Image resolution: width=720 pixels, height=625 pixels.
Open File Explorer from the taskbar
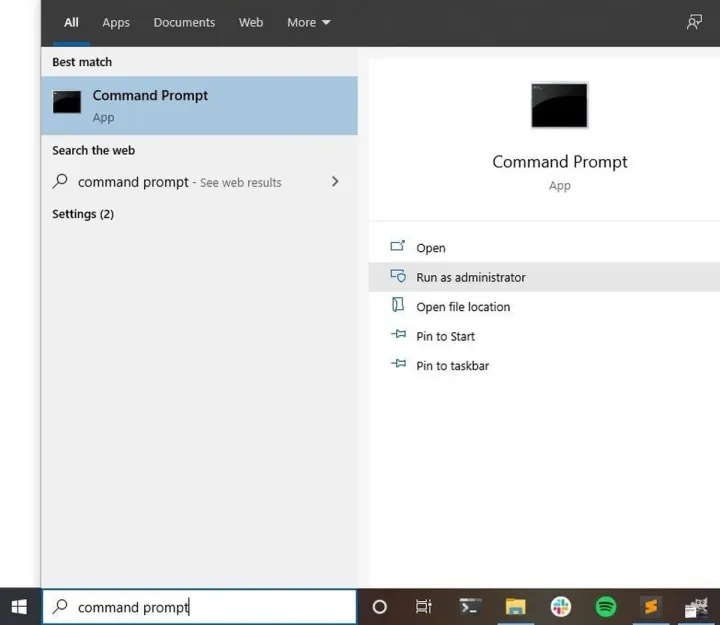[515, 606]
